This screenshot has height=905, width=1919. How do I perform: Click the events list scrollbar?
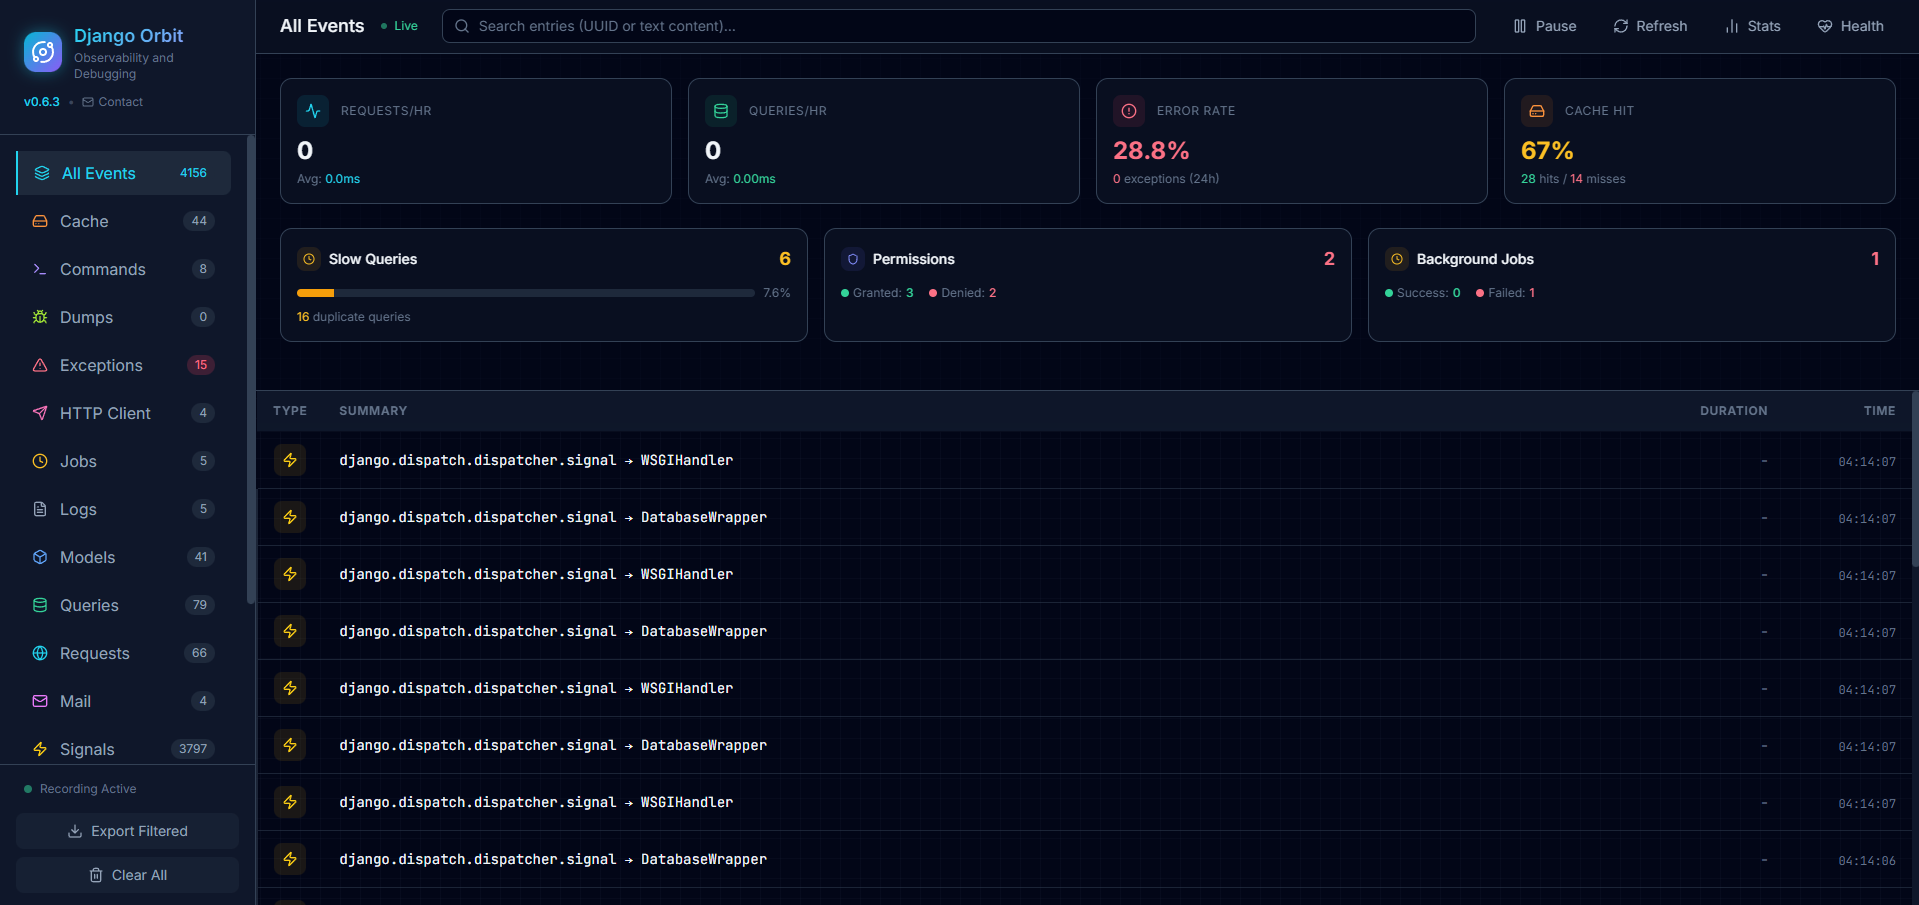(x=1915, y=480)
